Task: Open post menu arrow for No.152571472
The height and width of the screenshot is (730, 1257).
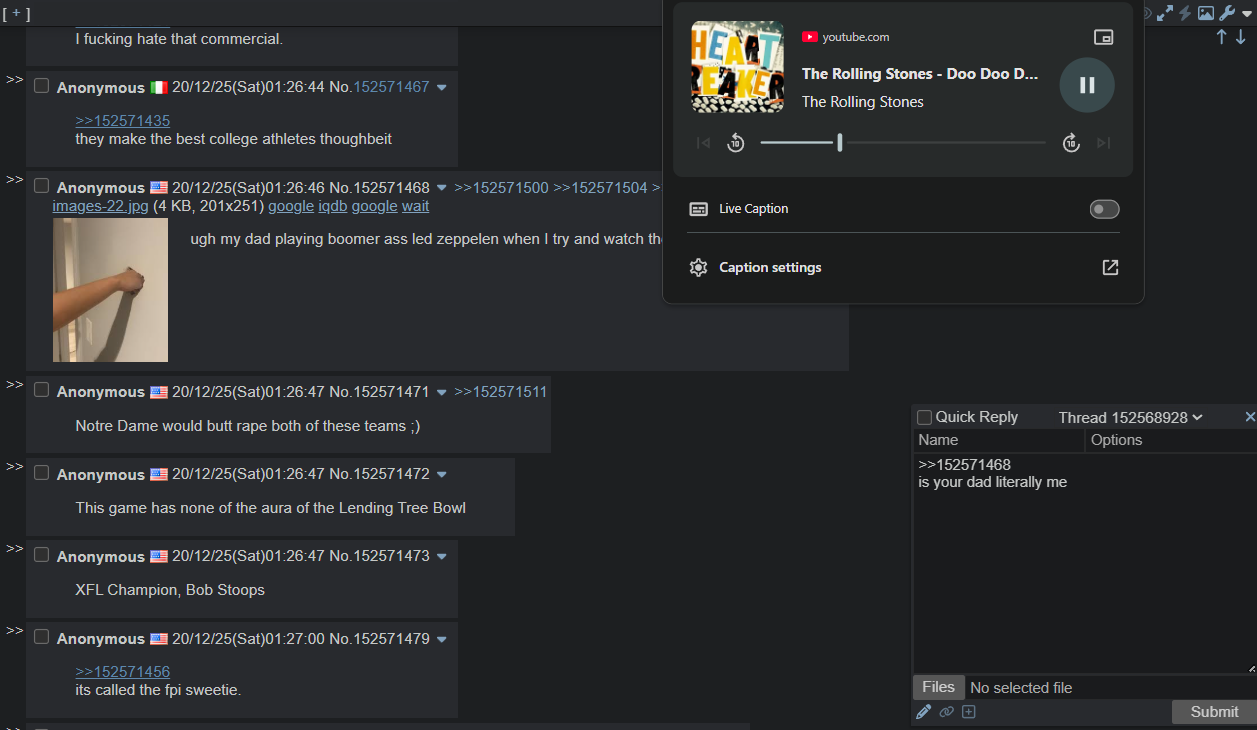Action: click(442, 475)
